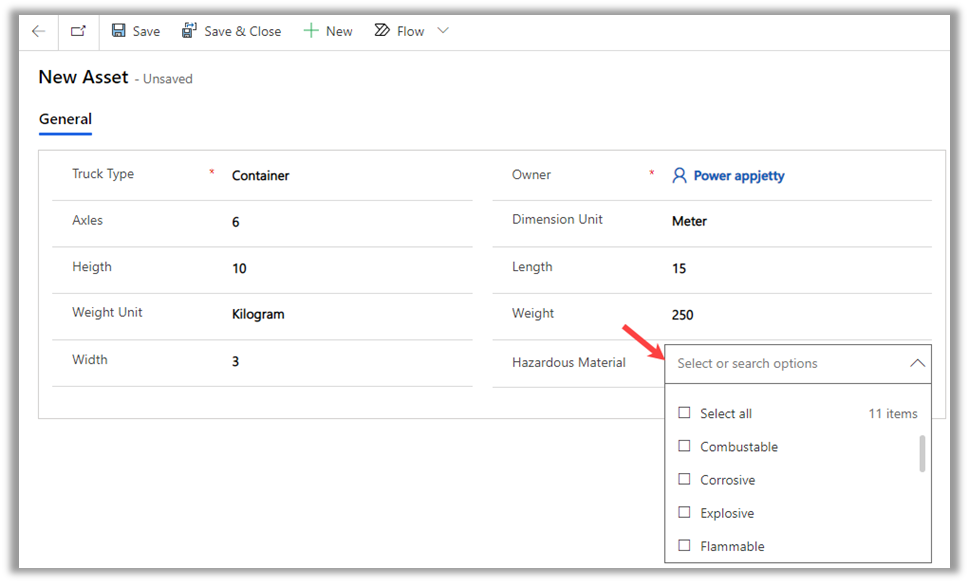The image size is (969, 583).
Task: Tick the Select all checkbox
Action: point(685,413)
